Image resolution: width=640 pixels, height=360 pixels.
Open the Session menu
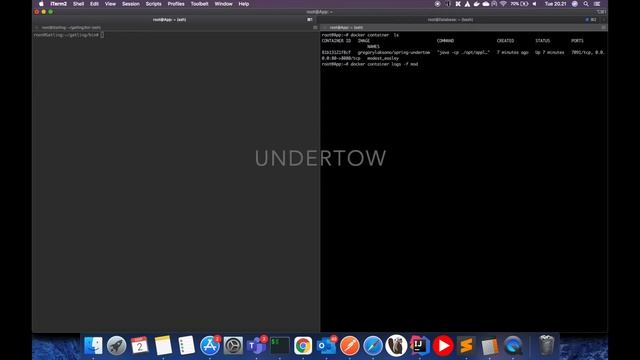coord(131,4)
